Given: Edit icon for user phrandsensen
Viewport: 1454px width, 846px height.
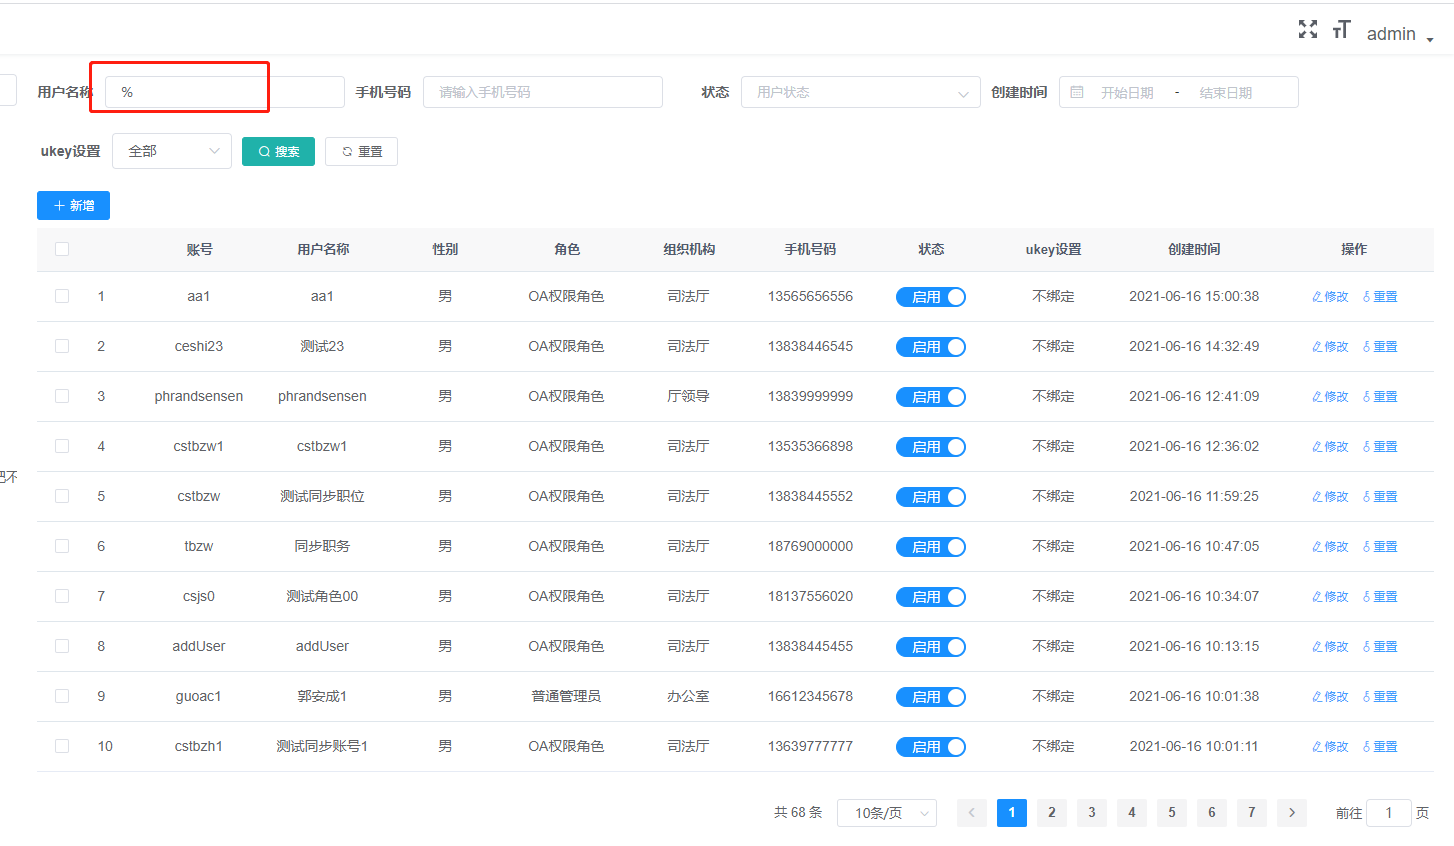Looking at the screenshot, I should (1330, 397).
